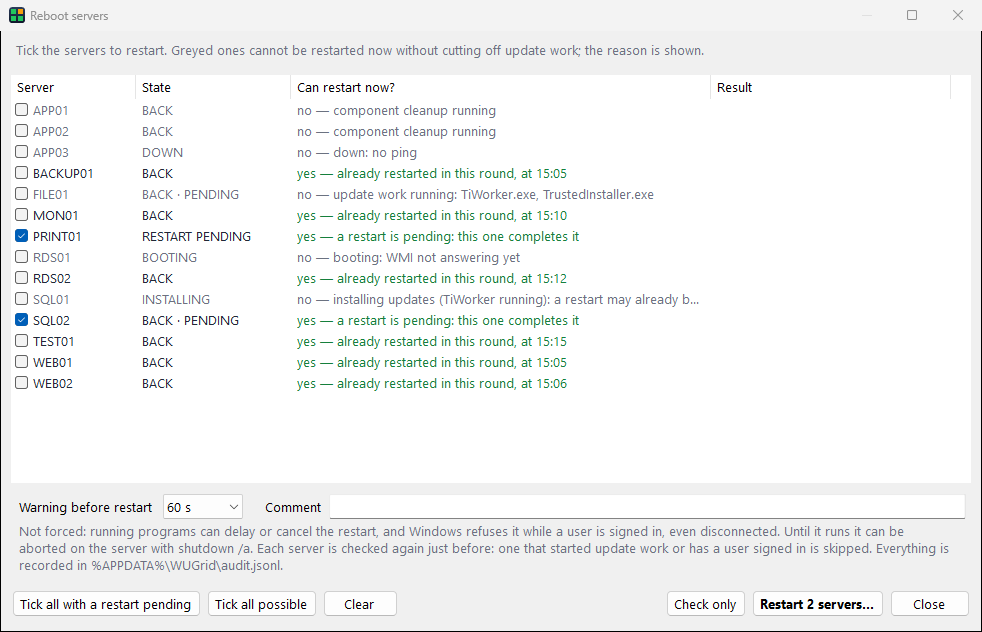Image resolution: width=982 pixels, height=632 pixels.
Task: Click the Can restart now? column header
Action: pyautogui.click(x=500, y=88)
